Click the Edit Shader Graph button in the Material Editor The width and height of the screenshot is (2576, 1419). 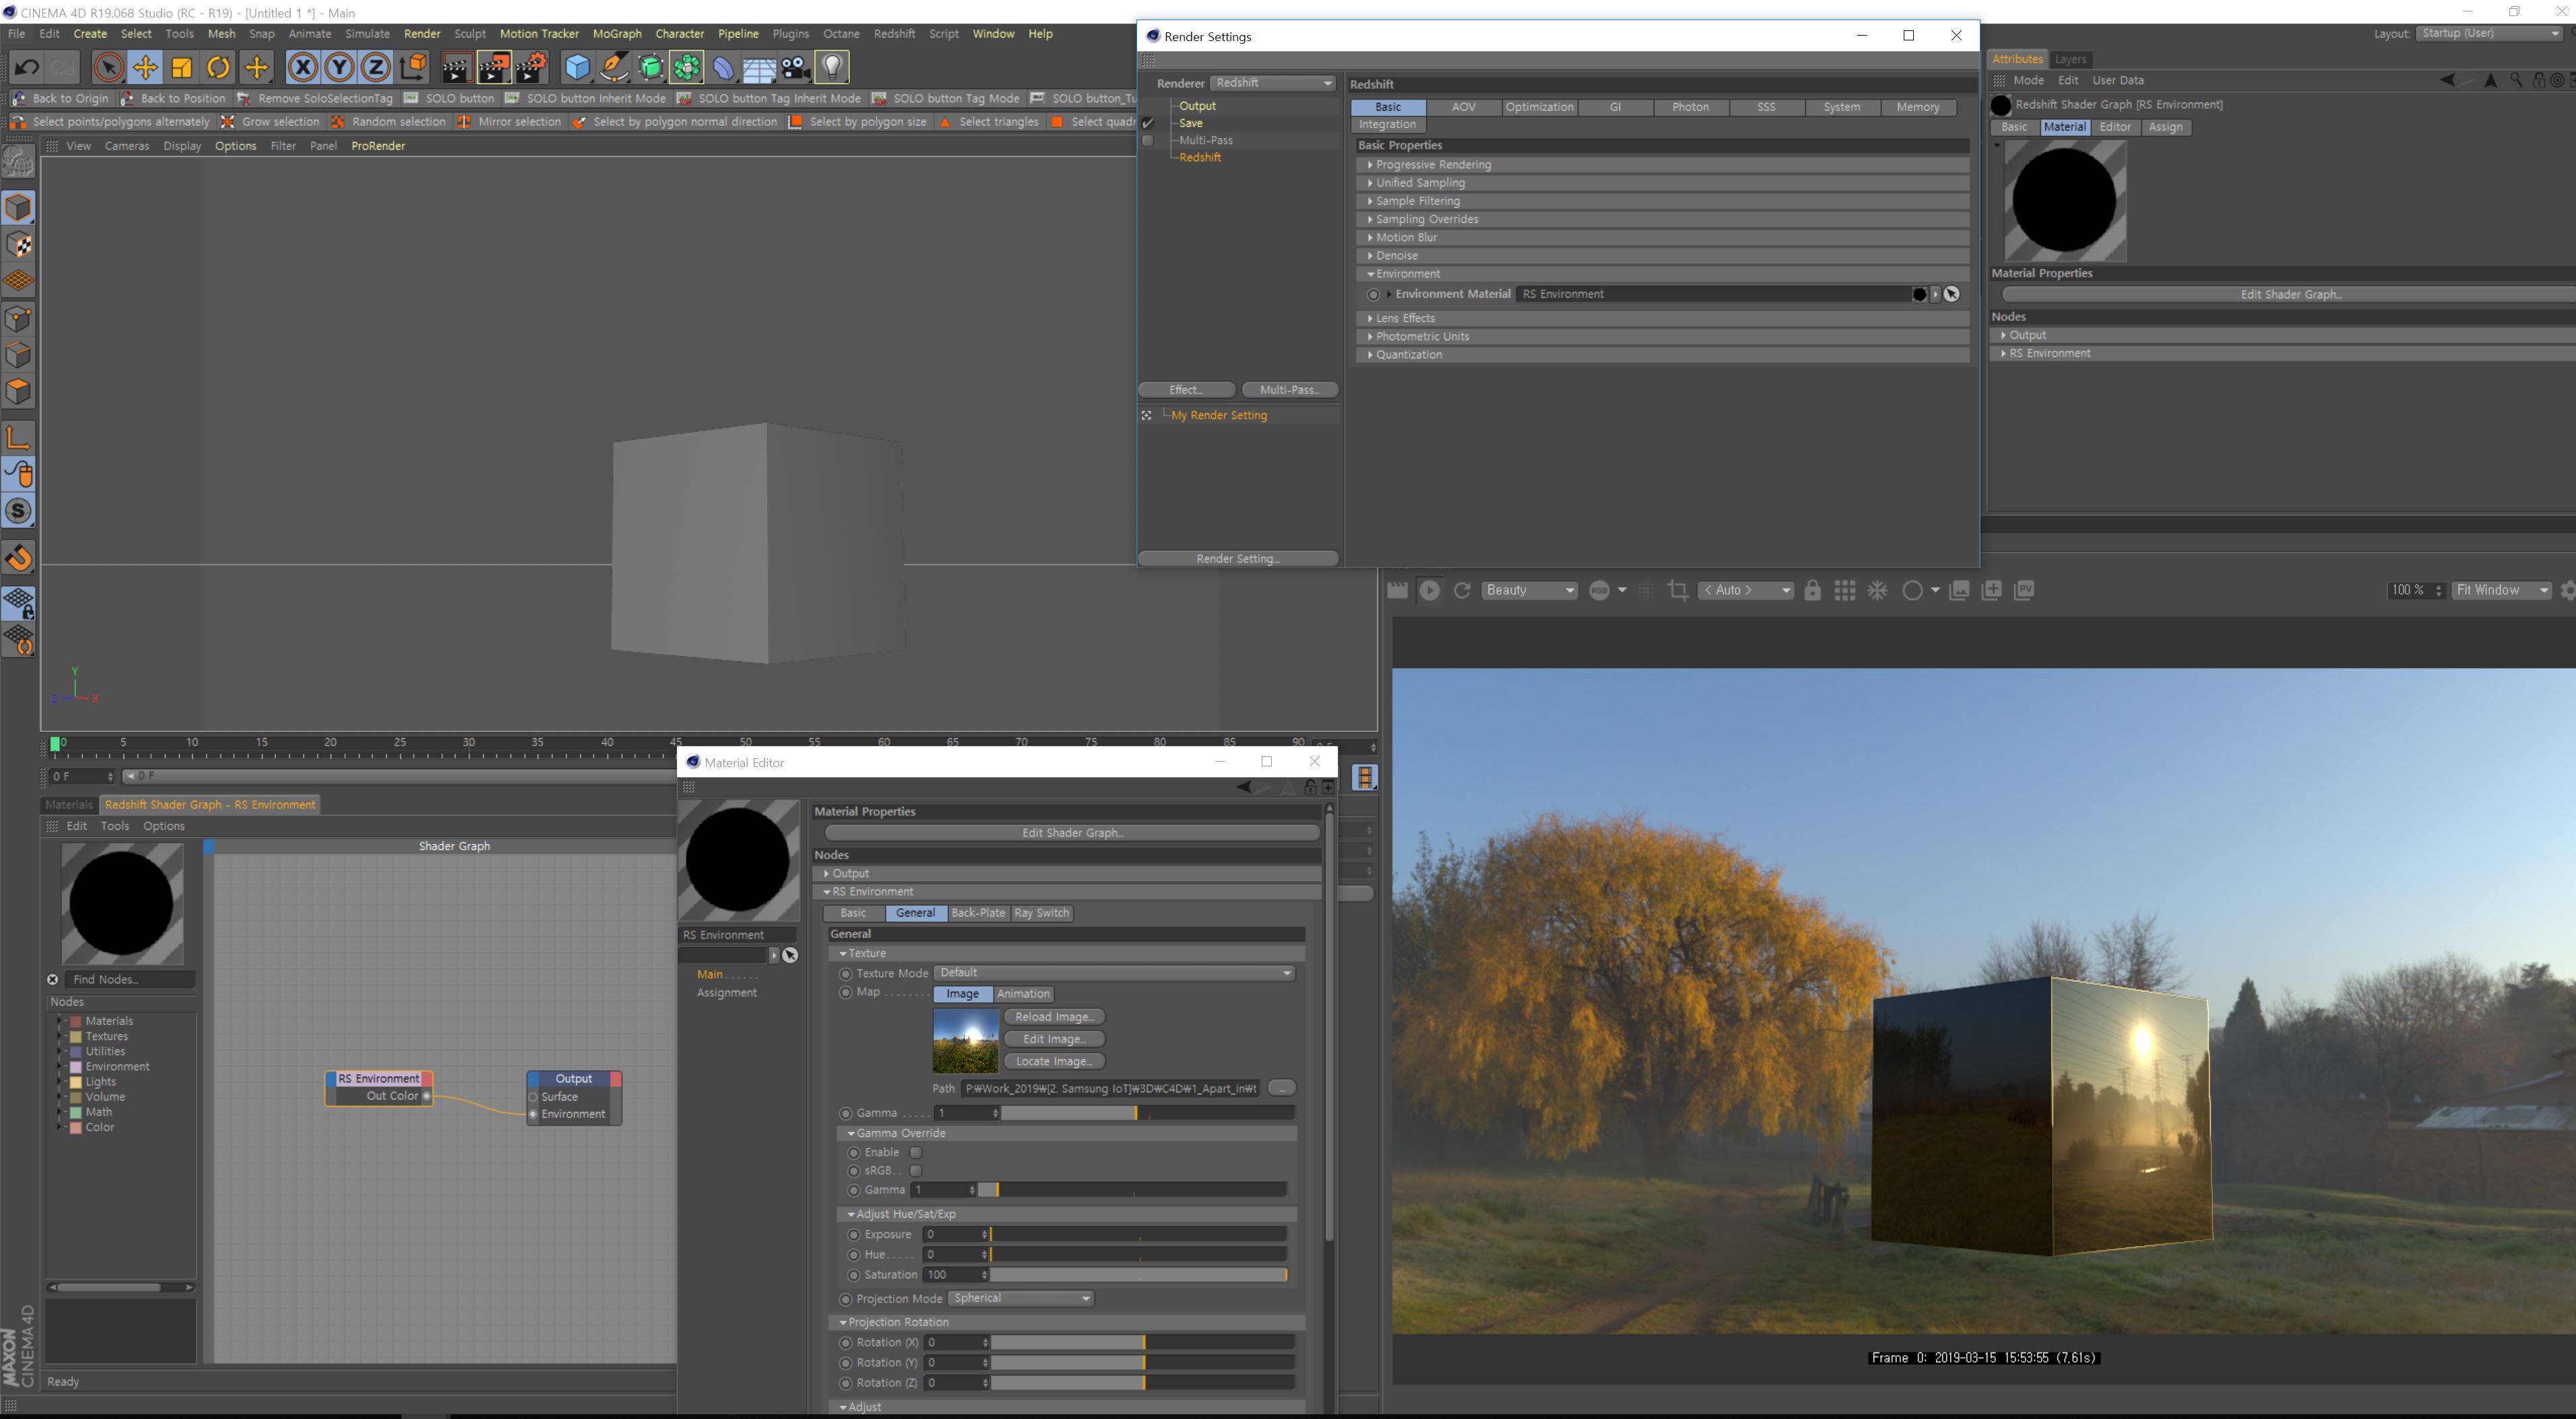[1071, 833]
